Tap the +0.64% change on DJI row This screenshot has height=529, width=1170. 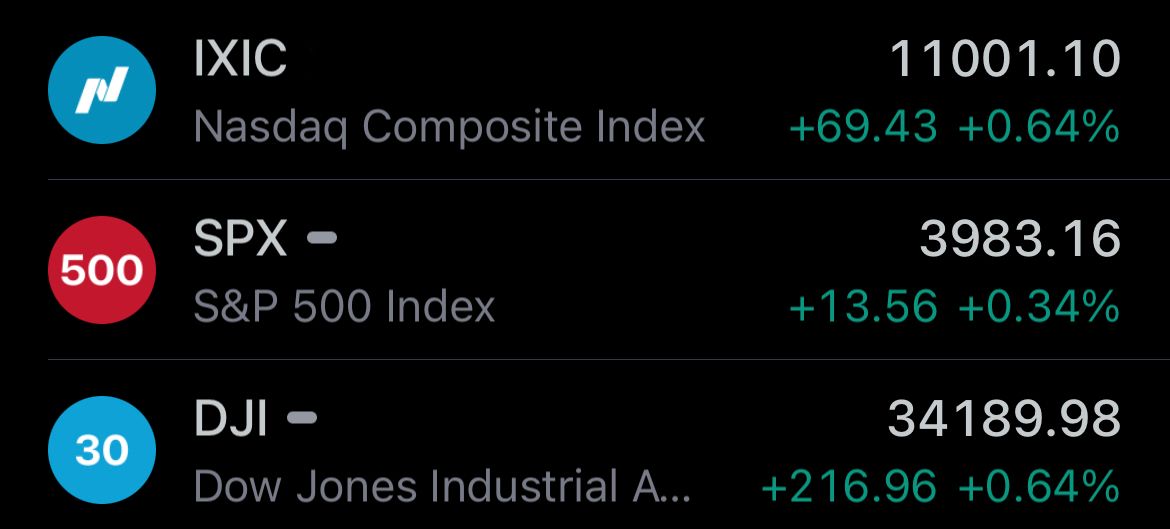click(1039, 486)
